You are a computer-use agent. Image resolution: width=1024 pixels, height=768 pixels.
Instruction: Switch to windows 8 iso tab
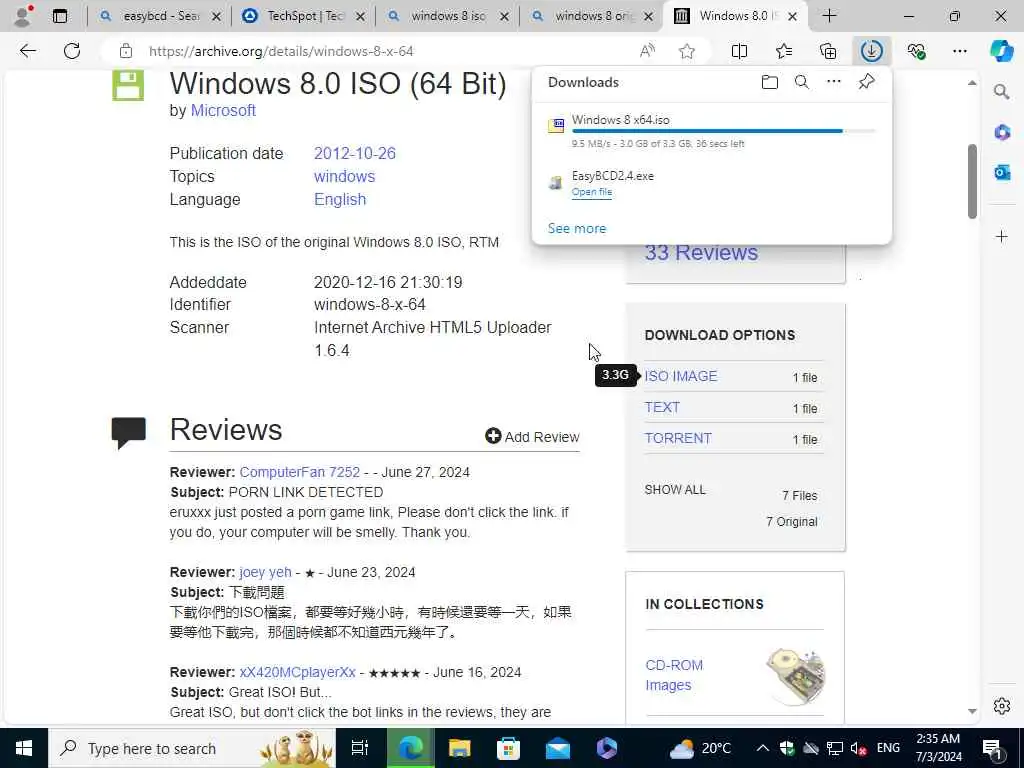[x=447, y=16]
